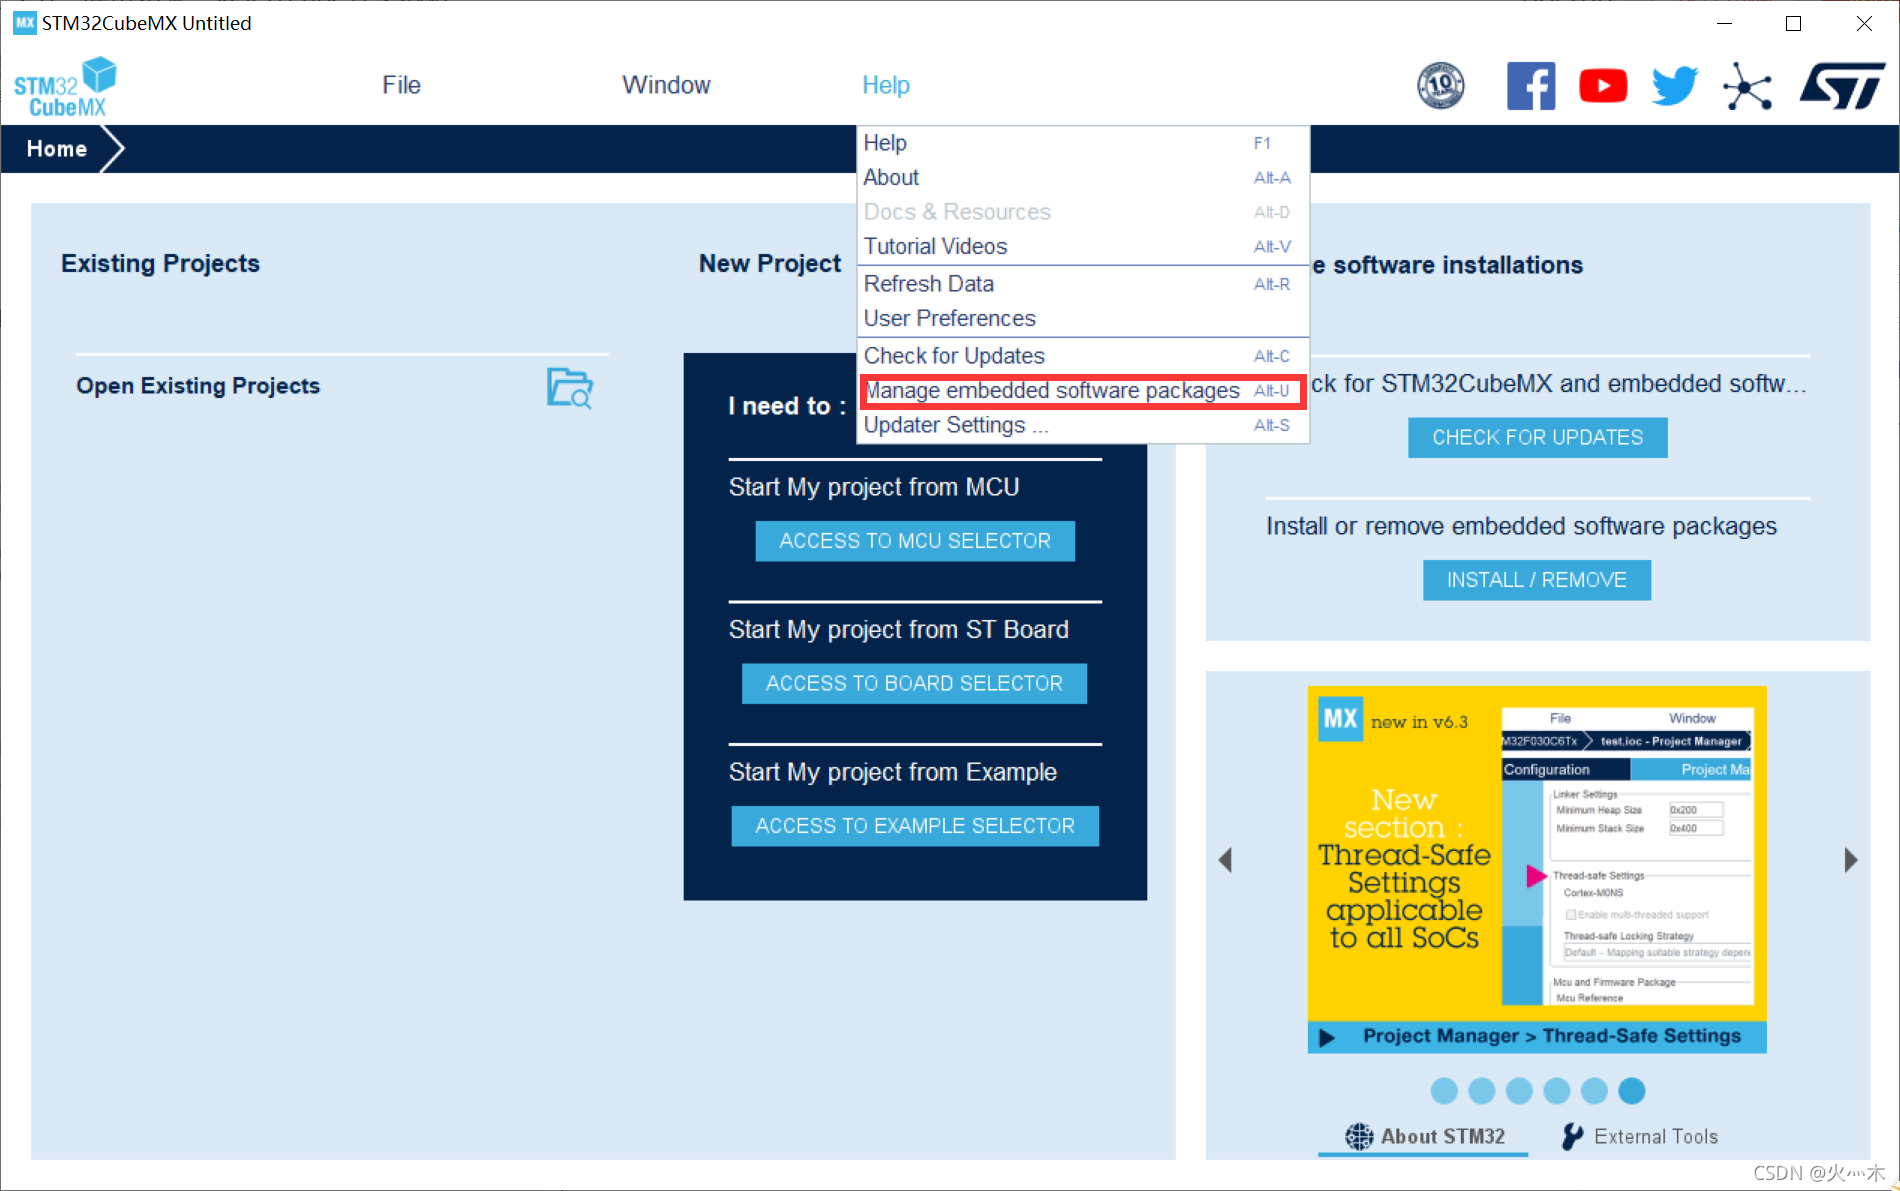The width and height of the screenshot is (1900, 1191).
Task: Choose About in Help menu
Action: pos(1083,177)
